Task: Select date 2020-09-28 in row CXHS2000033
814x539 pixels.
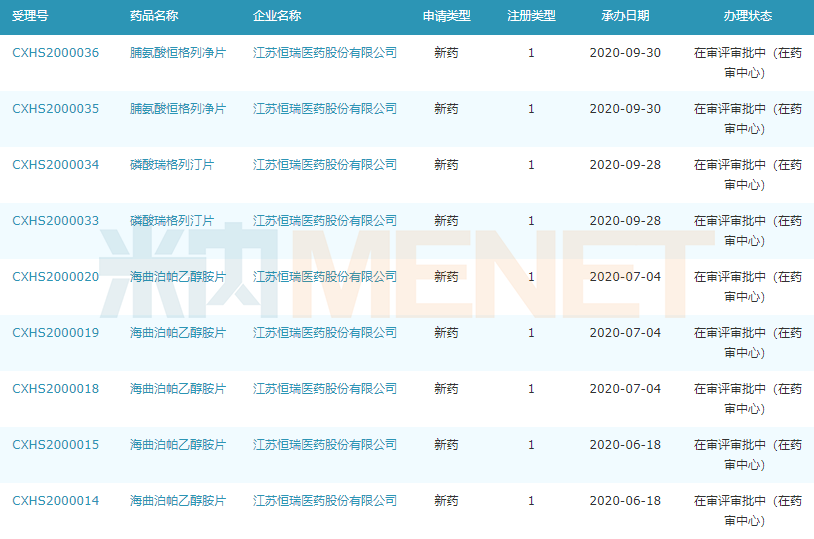Action: pos(625,221)
